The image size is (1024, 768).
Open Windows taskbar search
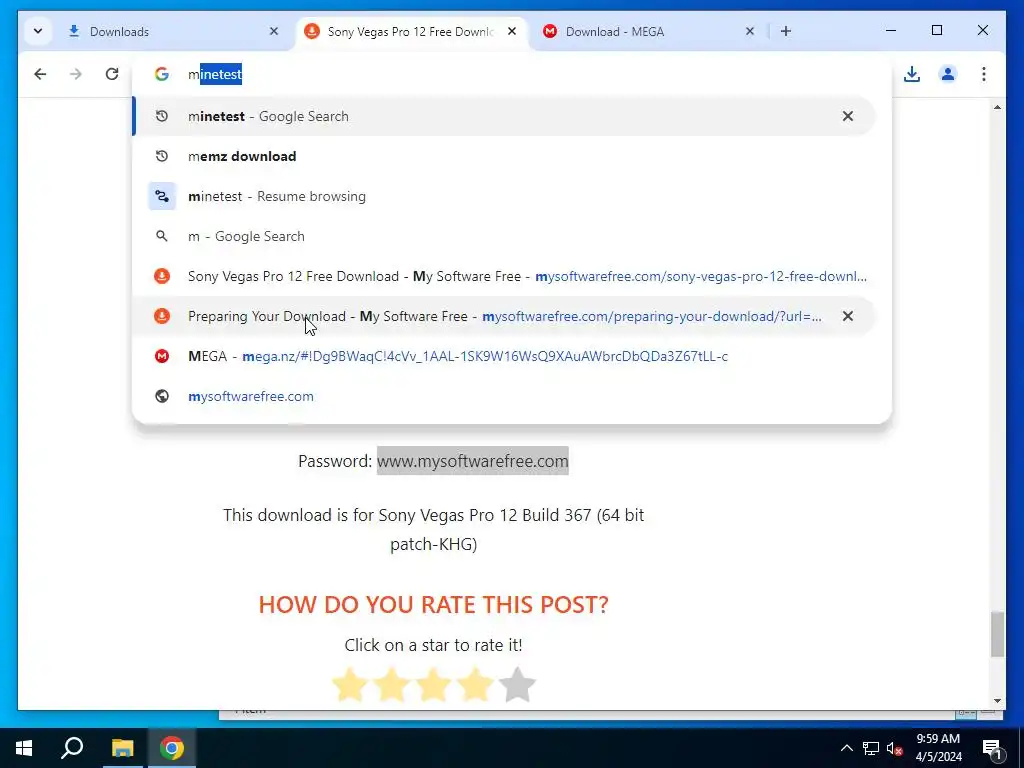click(72, 748)
